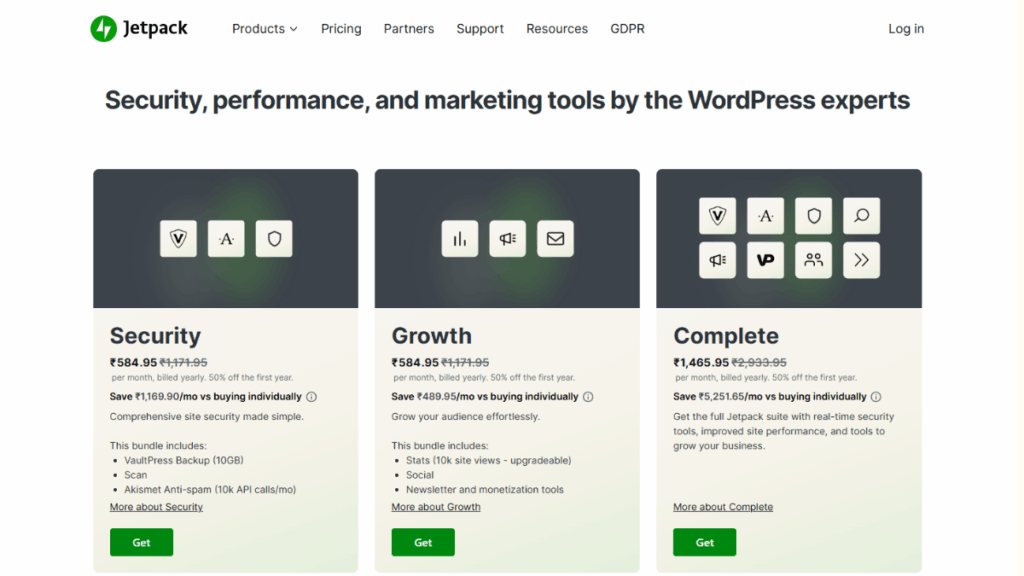Viewport: 1024px width, 576px height.
Task: Click the Akismet icon in Security card
Action: coord(226,239)
